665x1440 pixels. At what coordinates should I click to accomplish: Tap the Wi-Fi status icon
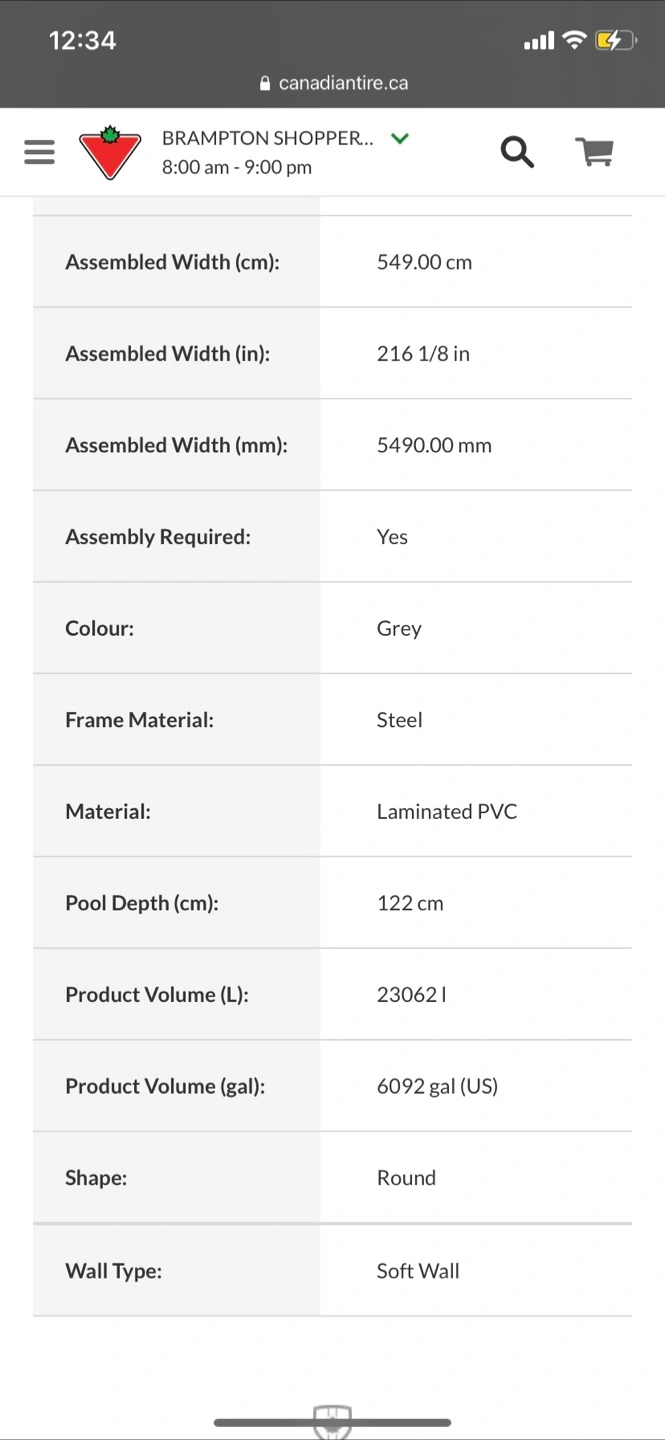click(x=574, y=40)
